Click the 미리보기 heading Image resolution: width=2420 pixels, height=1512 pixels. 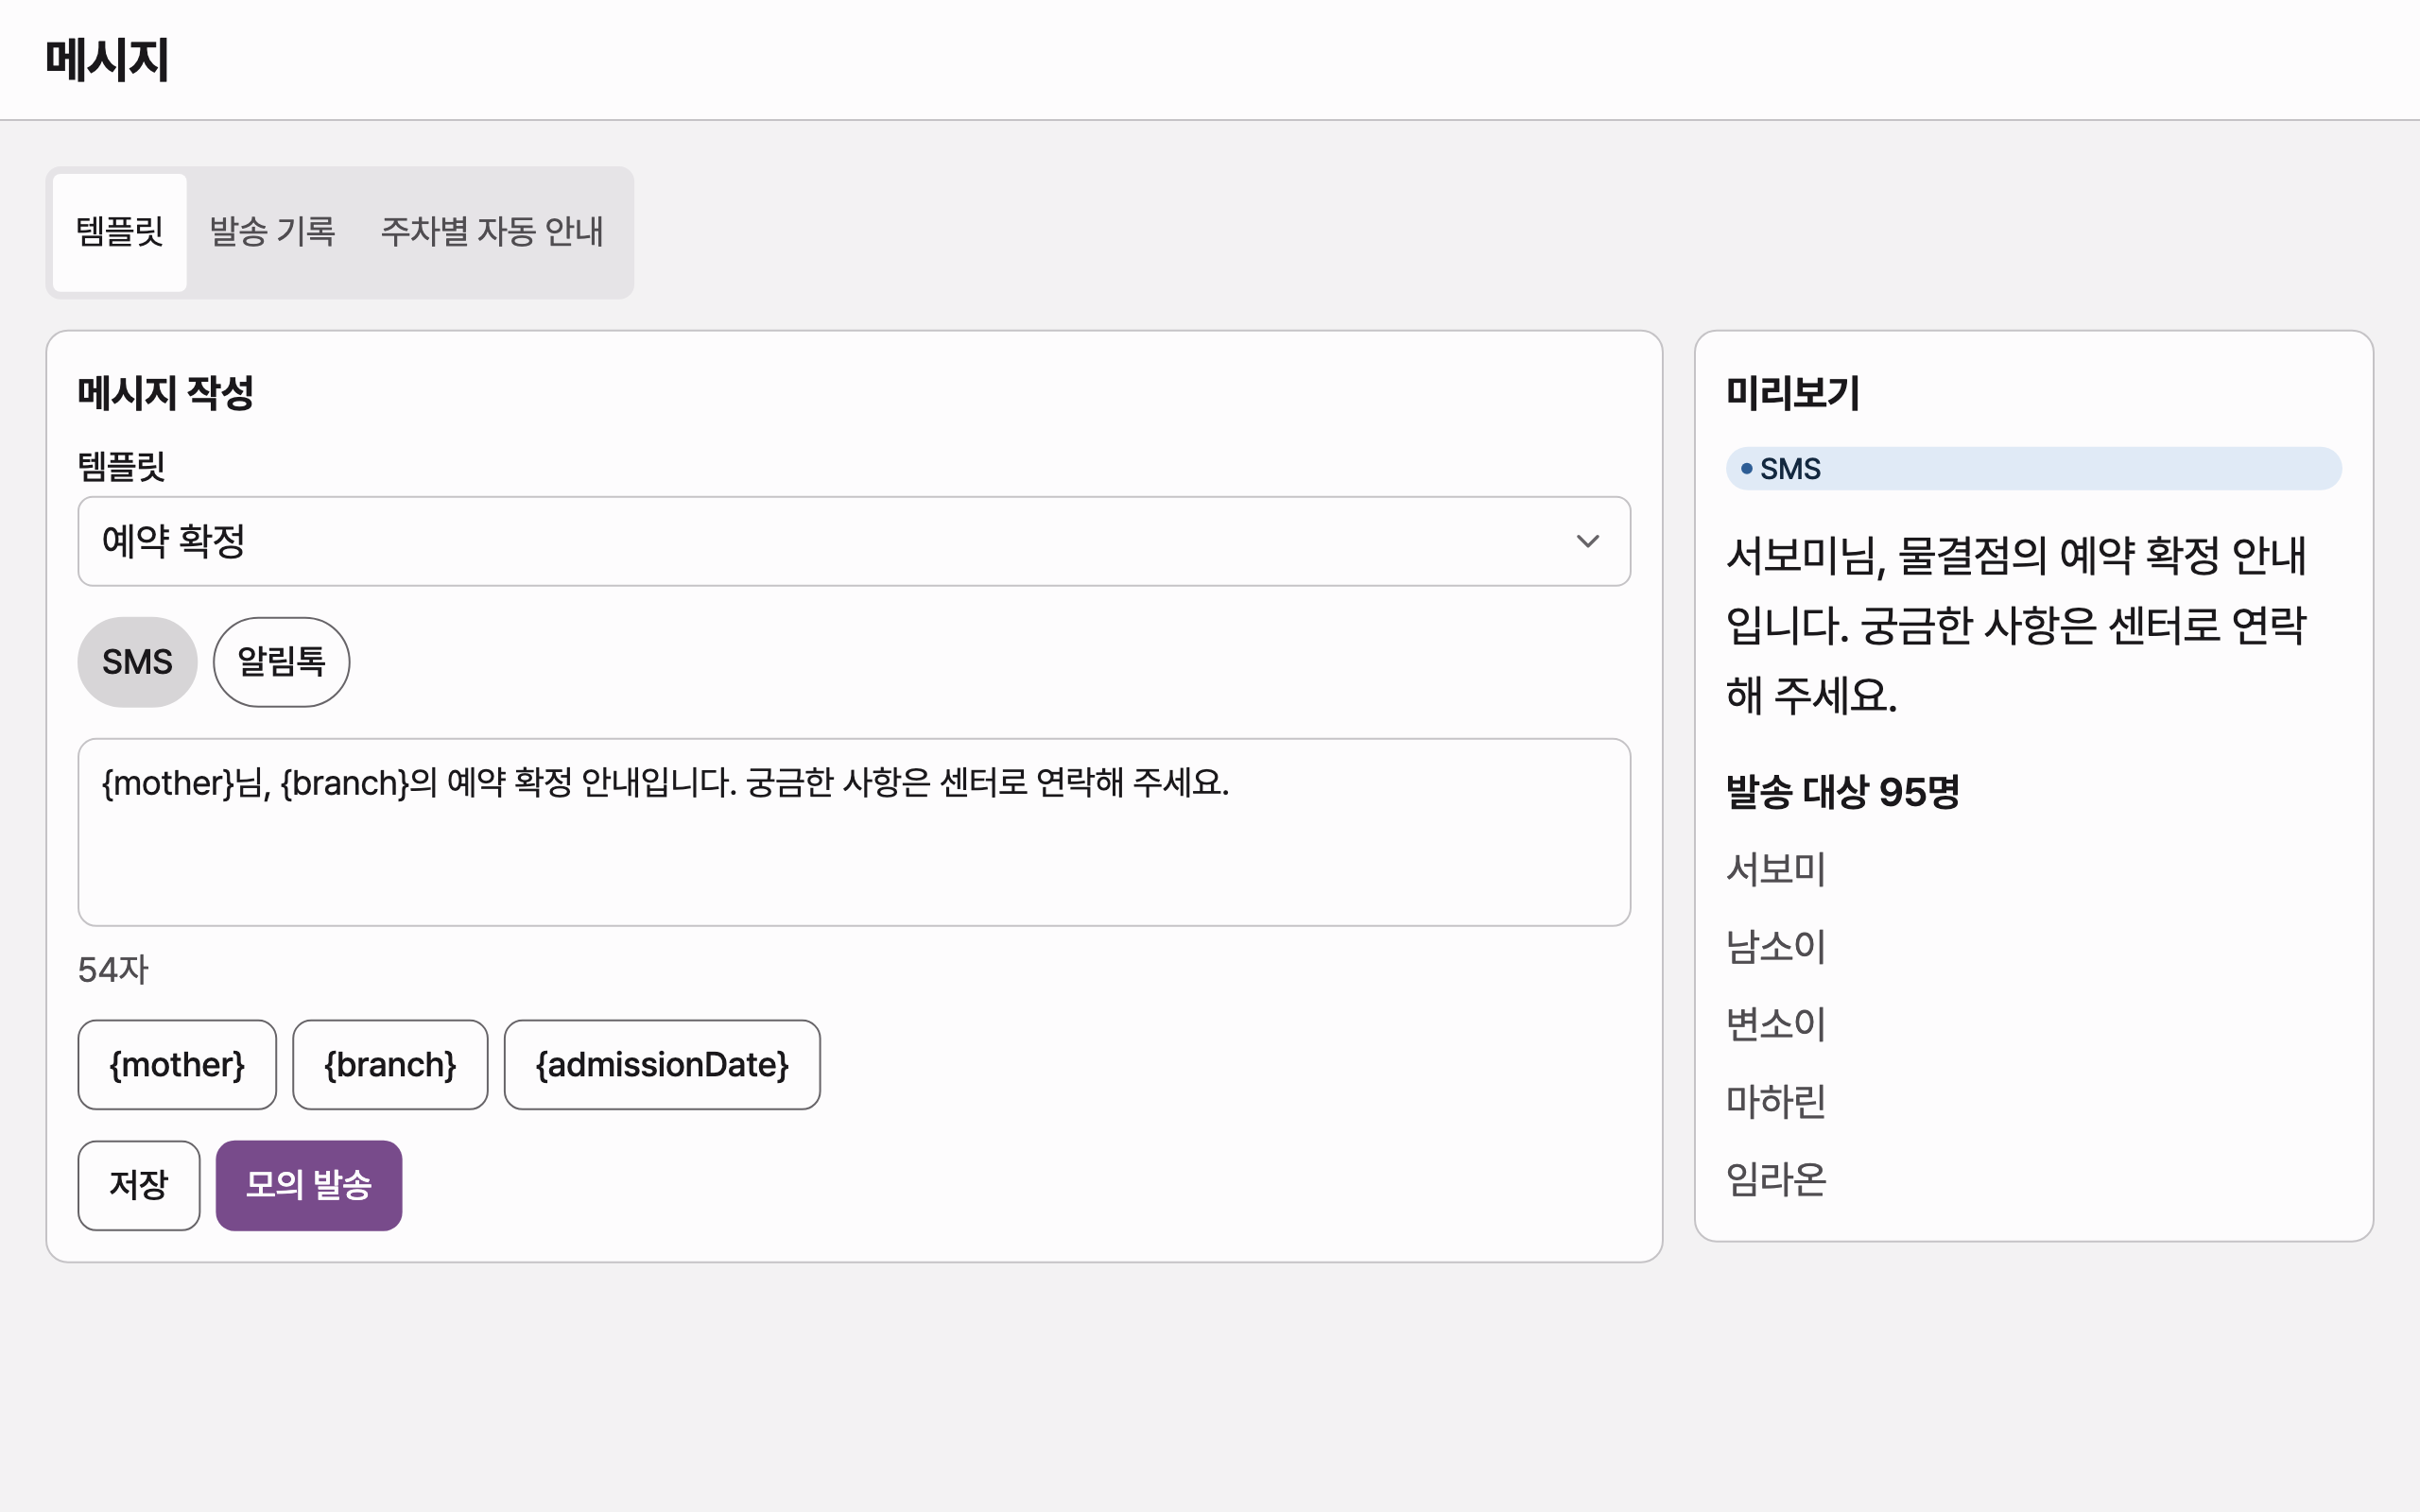pyautogui.click(x=1793, y=392)
